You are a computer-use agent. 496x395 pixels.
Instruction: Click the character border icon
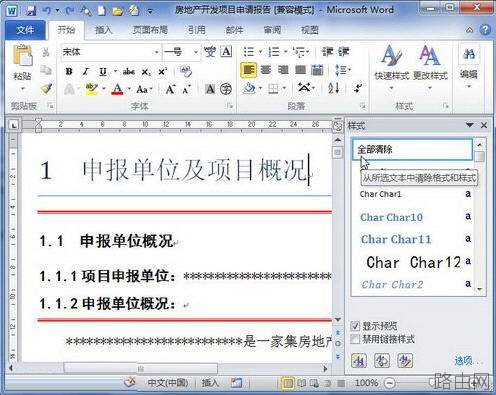click(x=226, y=52)
